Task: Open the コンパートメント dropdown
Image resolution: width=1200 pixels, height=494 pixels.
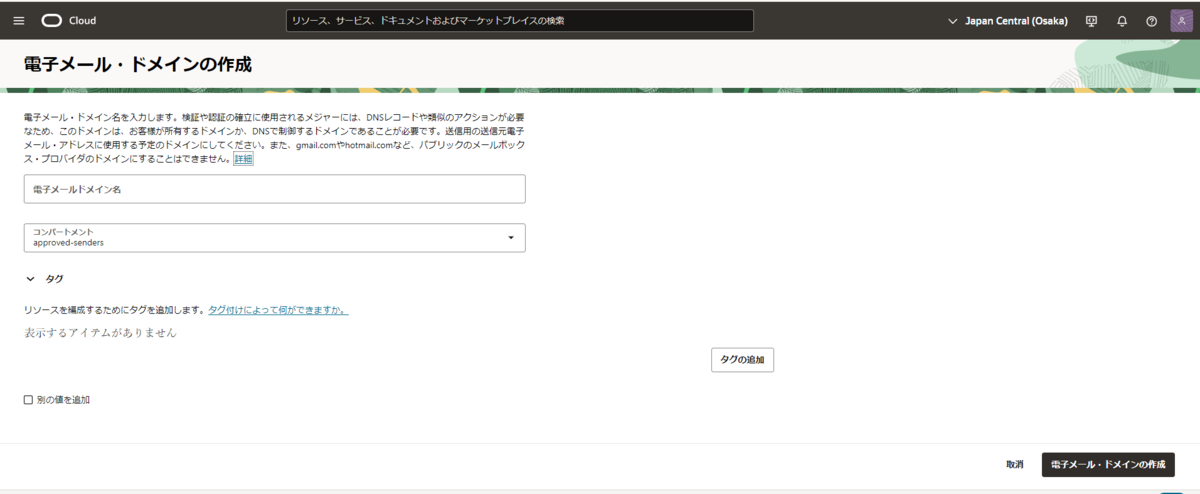Action: (275, 237)
